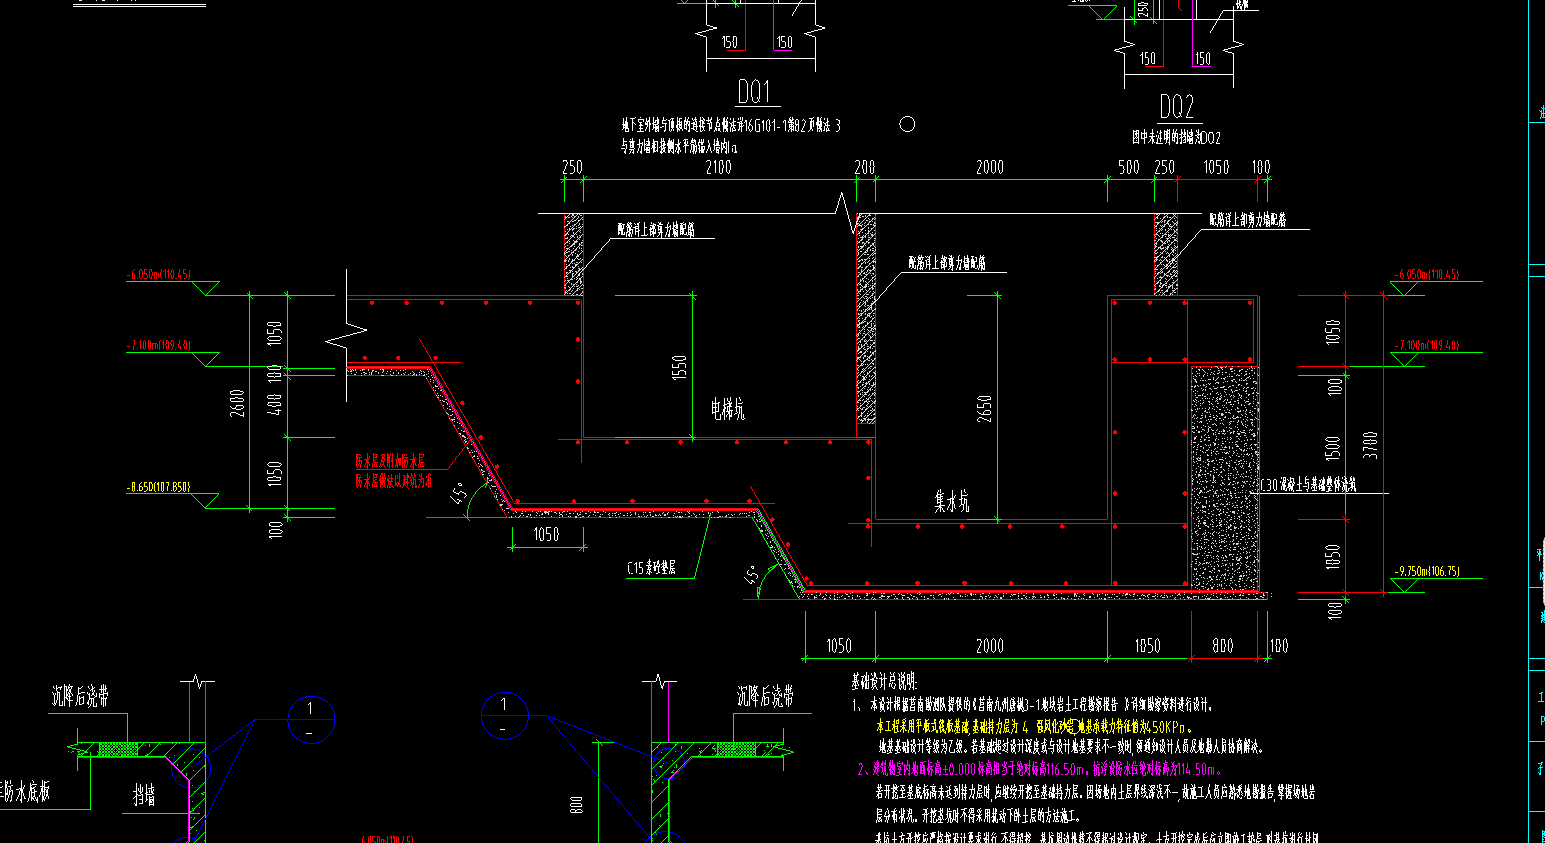
Task: Select the yellow note line with 450KPa
Action: 1034,727
